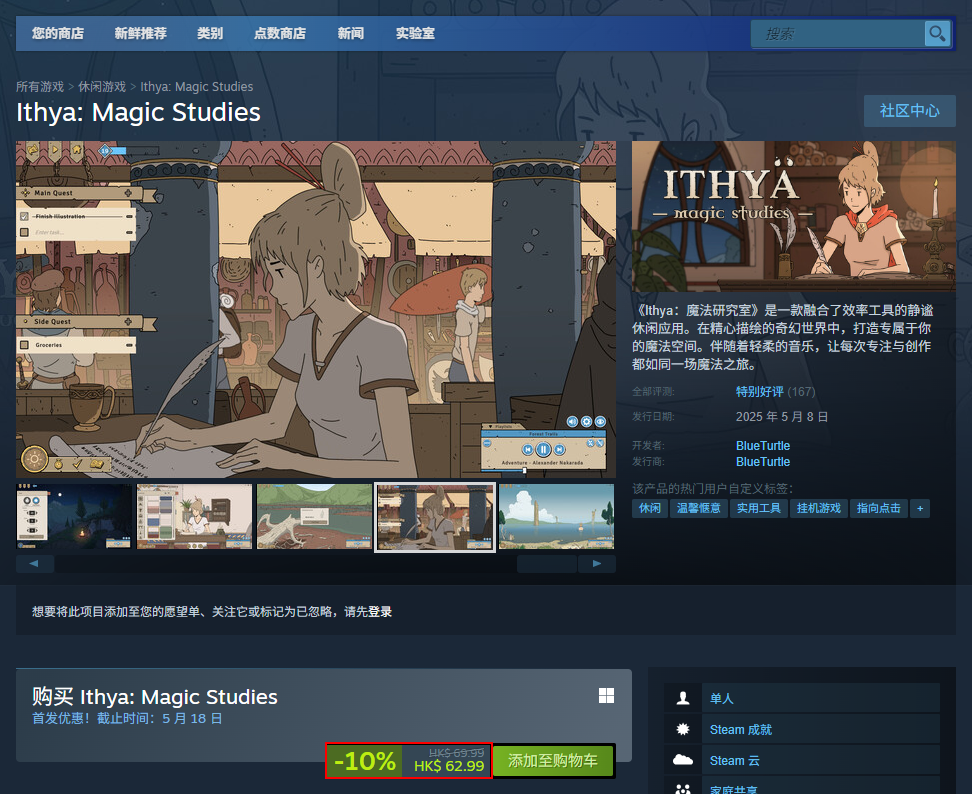Select the highlighted market writing thumbnail
Screen dimensions: 972x794
tap(435, 516)
